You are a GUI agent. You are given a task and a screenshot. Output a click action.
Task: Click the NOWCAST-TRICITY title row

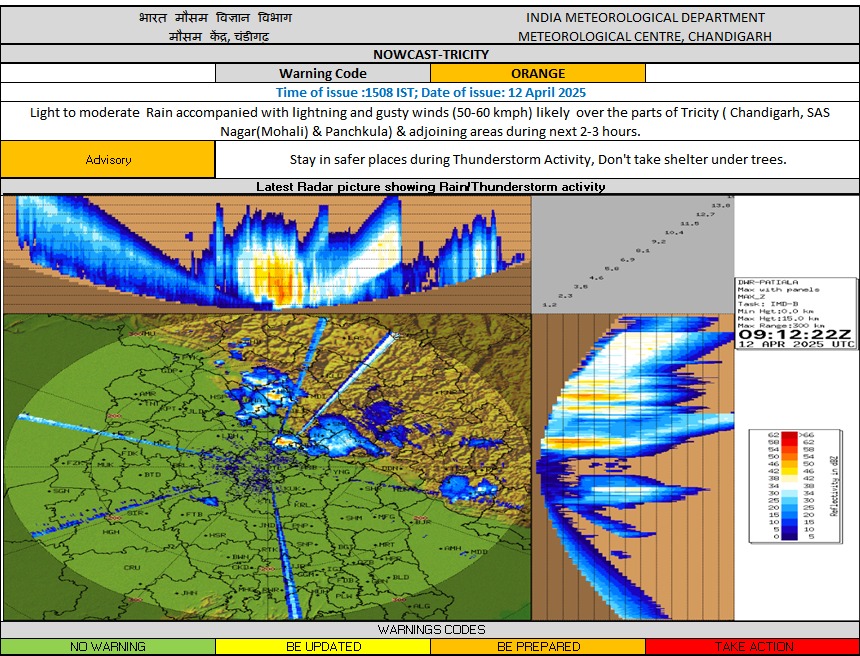click(x=430, y=54)
